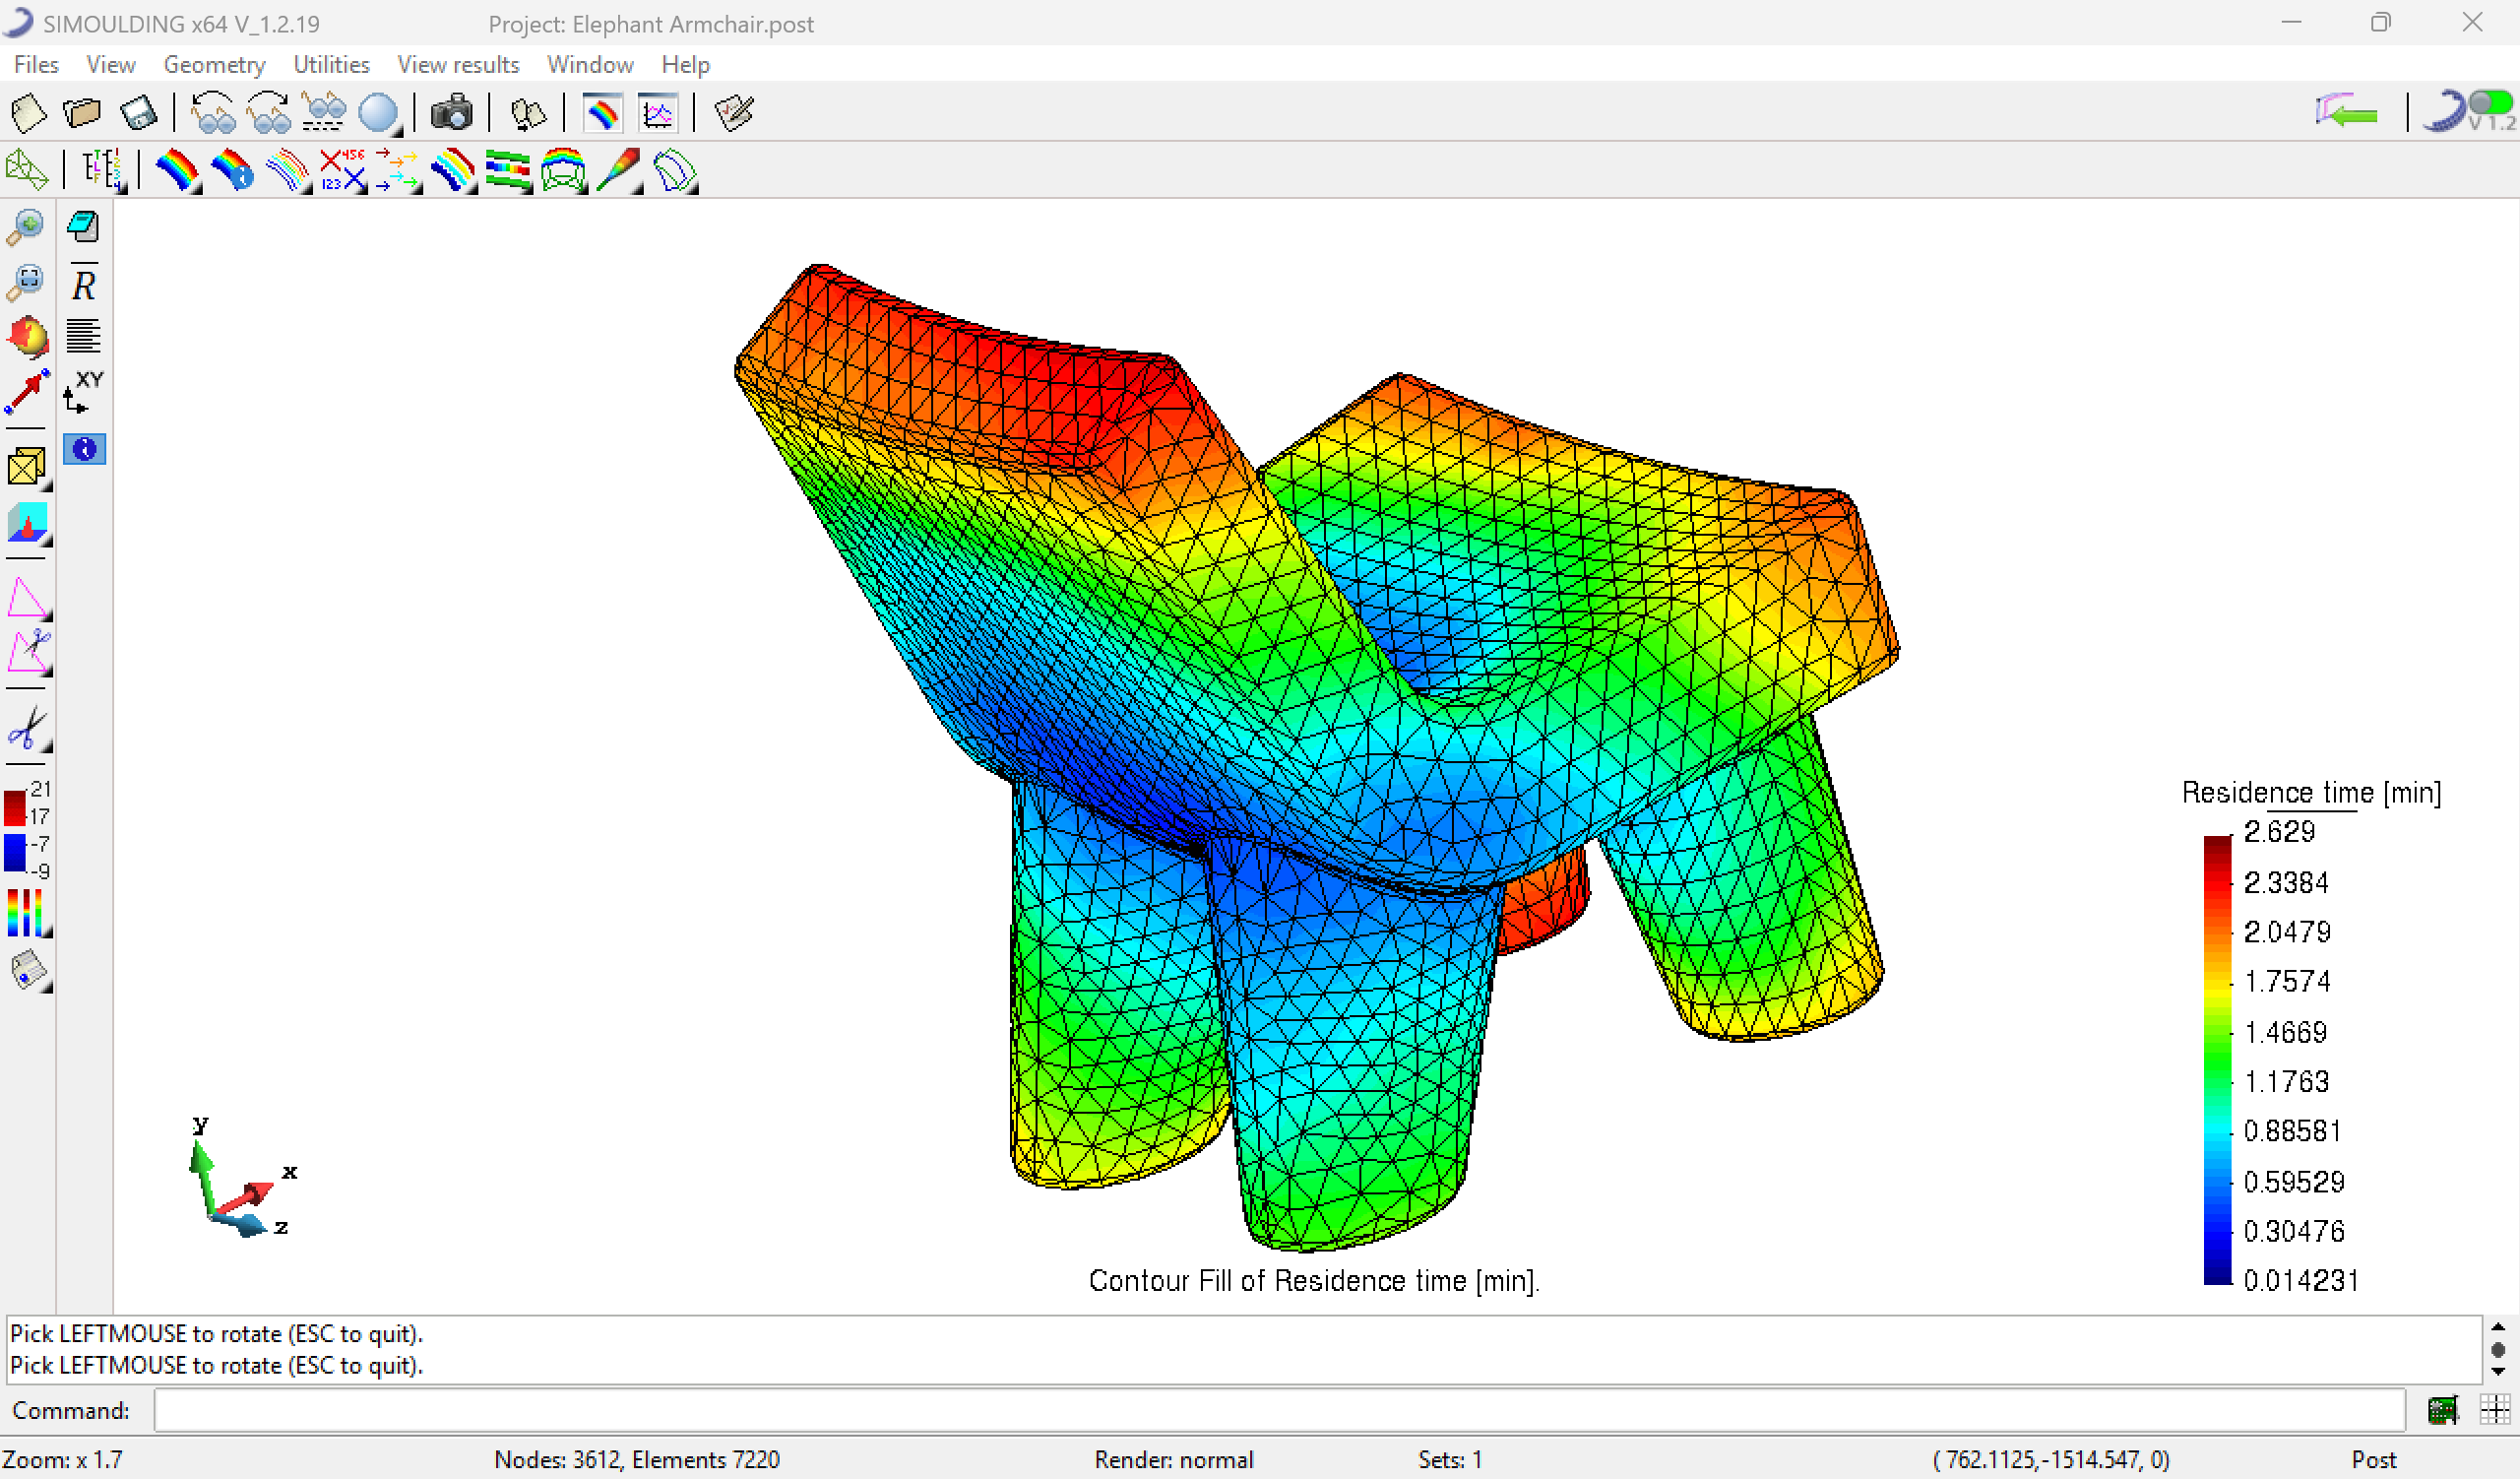Open the cyan cube culling icon dropdown

point(28,523)
